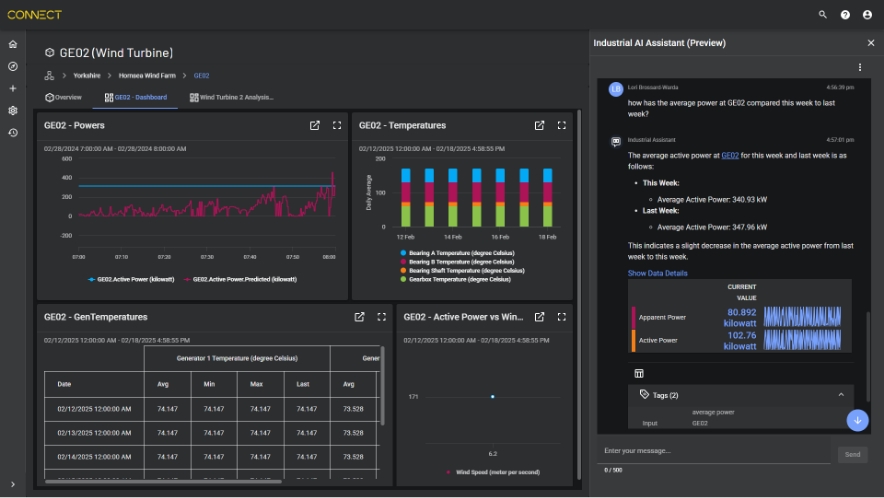Expand the left sidebar with bottom chevron
The width and height of the screenshot is (884, 498).
click(x=12, y=484)
